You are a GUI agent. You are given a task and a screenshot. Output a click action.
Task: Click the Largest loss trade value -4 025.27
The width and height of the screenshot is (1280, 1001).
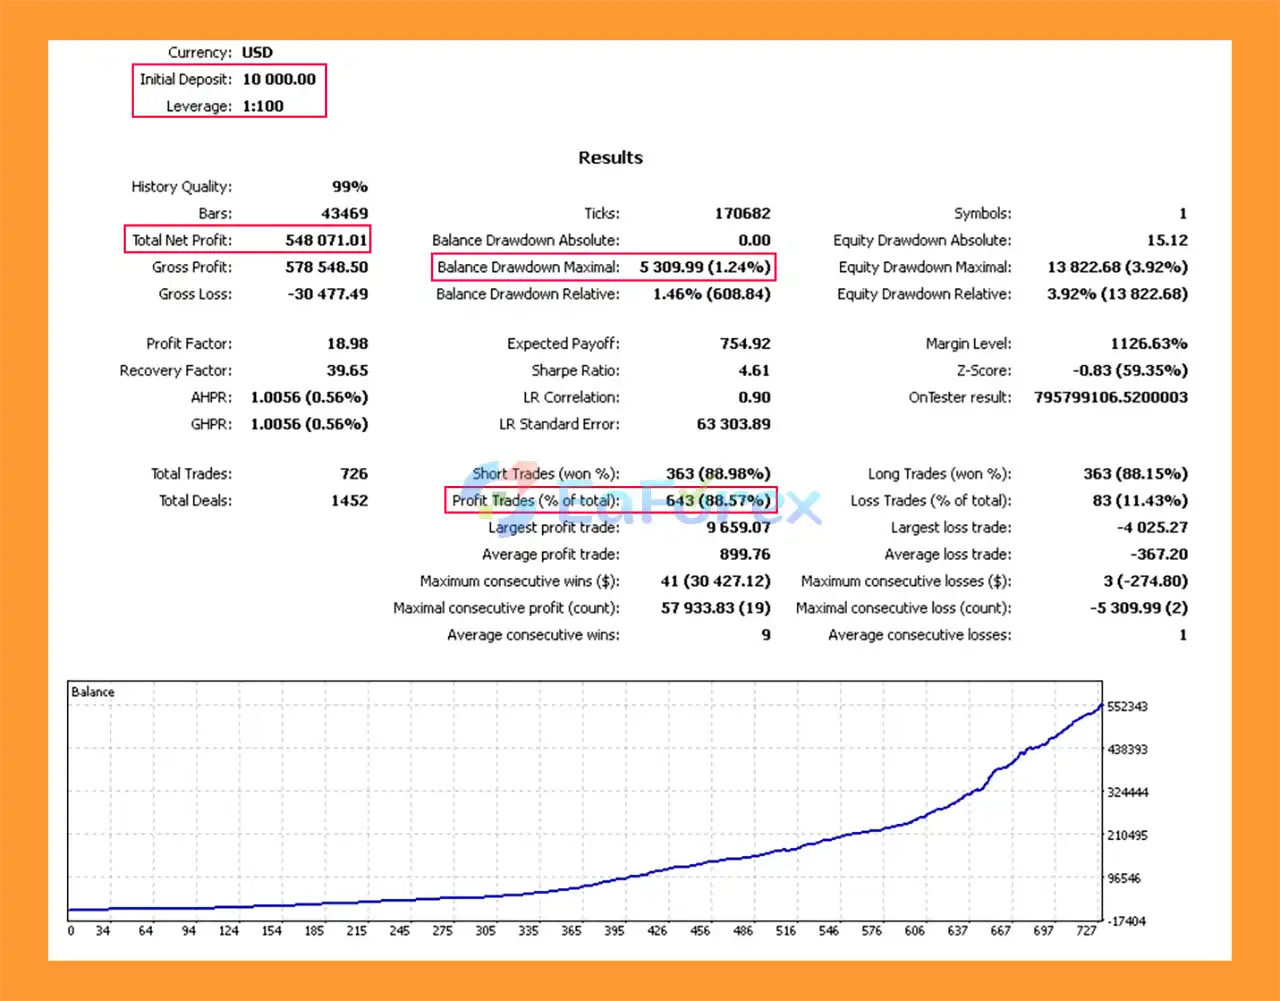1152,527
